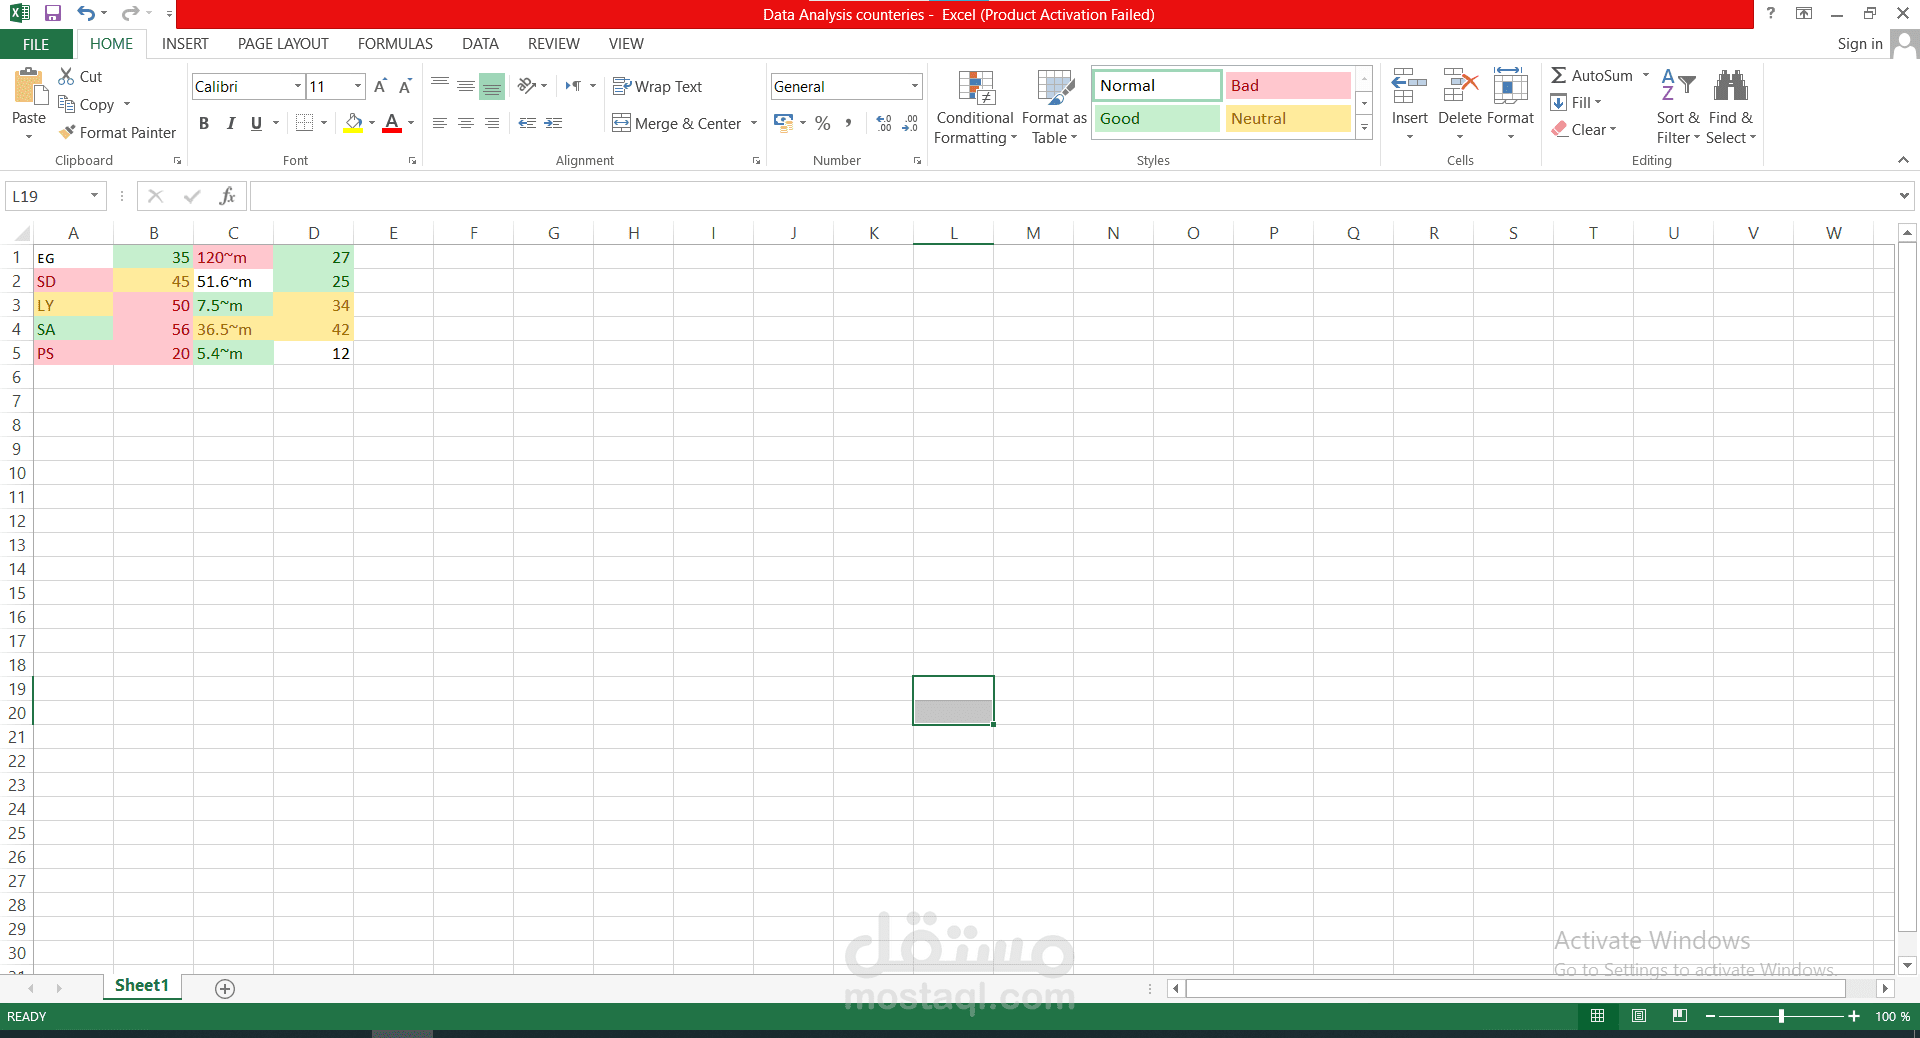
Task: Add a new sheet with plus icon
Action: click(x=225, y=988)
